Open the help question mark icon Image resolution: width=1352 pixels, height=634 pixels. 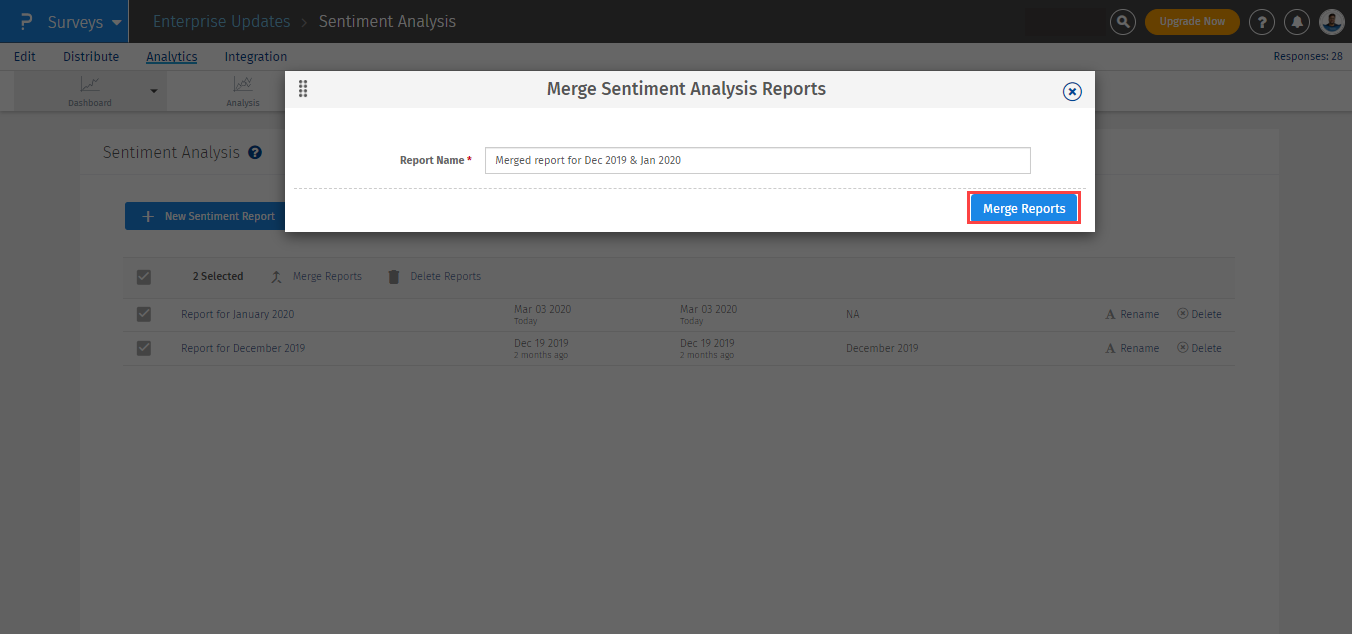click(1263, 22)
